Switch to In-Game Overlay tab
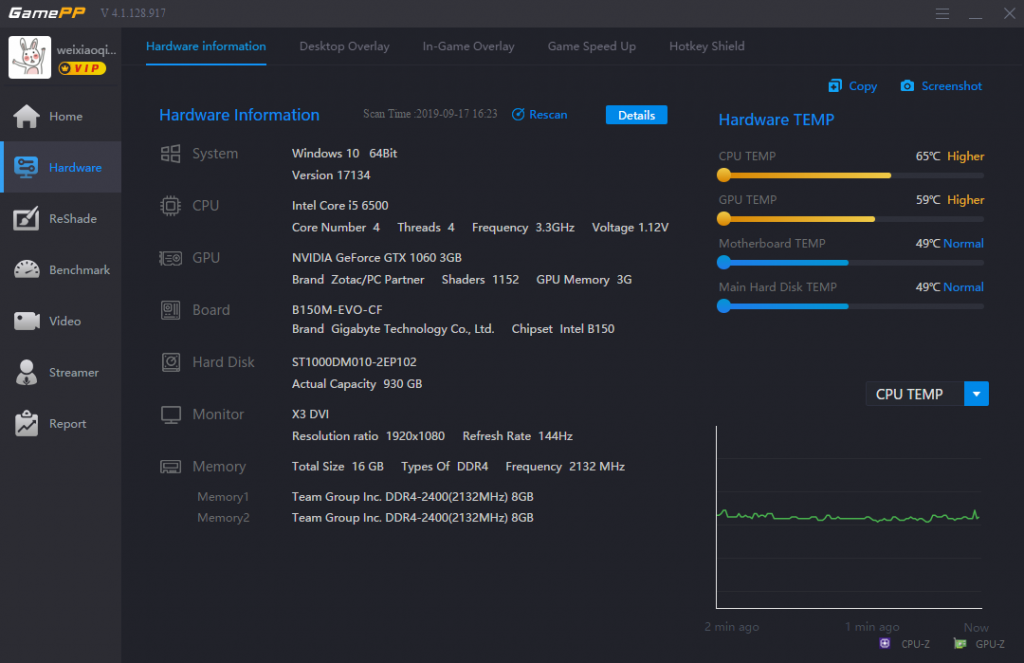Image resolution: width=1024 pixels, height=663 pixels. [x=468, y=46]
